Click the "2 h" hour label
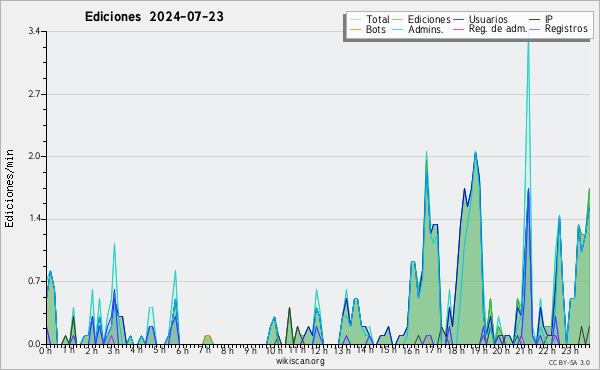 91,350
